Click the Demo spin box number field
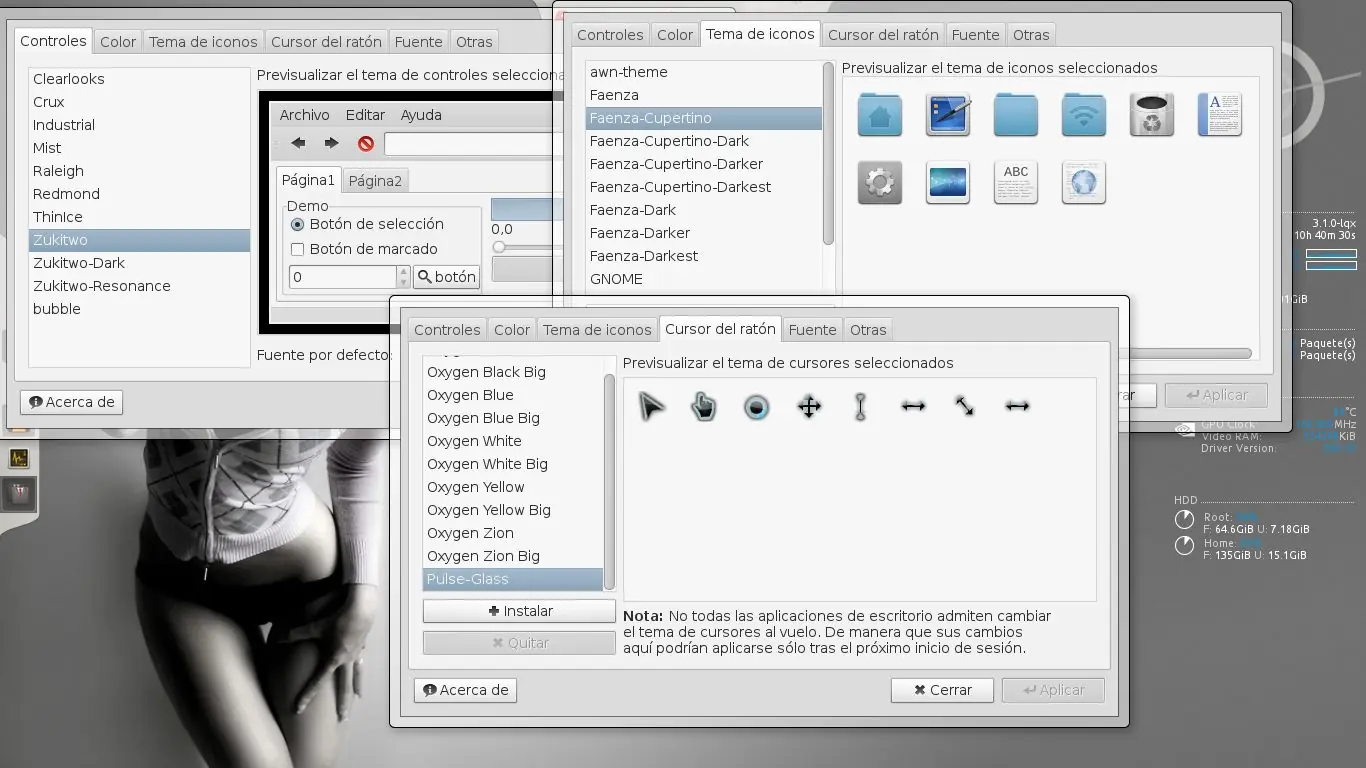This screenshot has width=1366, height=768. (x=343, y=277)
